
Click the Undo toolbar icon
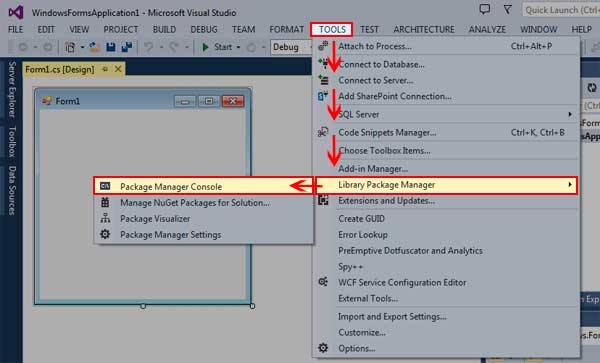point(148,47)
